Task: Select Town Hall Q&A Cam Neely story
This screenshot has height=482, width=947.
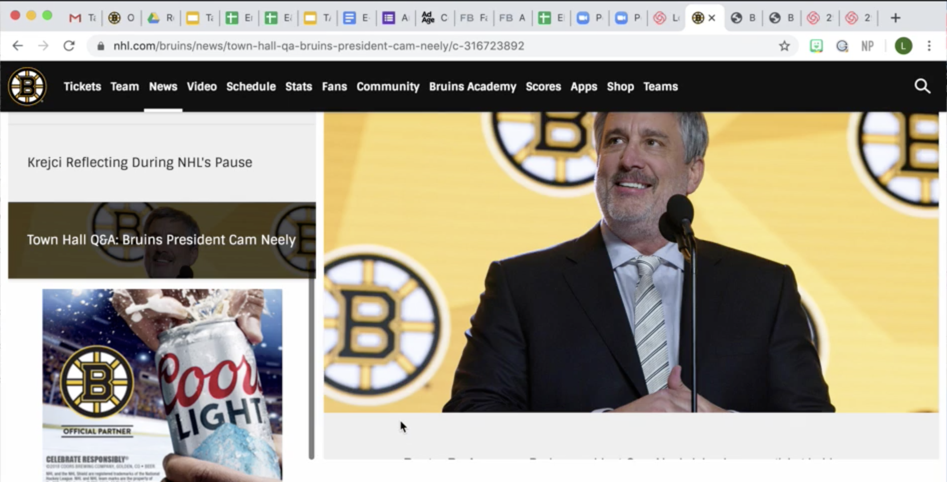Action: click(x=162, y=240)
